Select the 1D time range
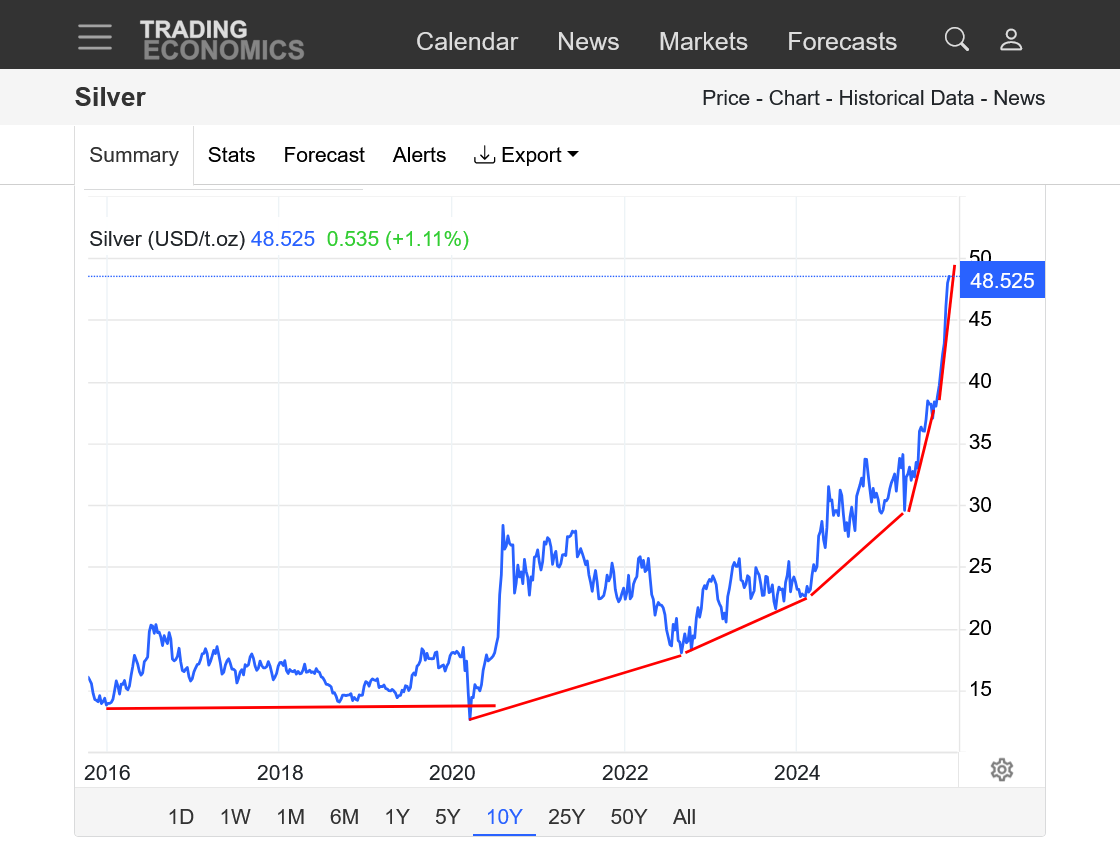Screen dimensions: 1120x859 (x=181, y=817)
